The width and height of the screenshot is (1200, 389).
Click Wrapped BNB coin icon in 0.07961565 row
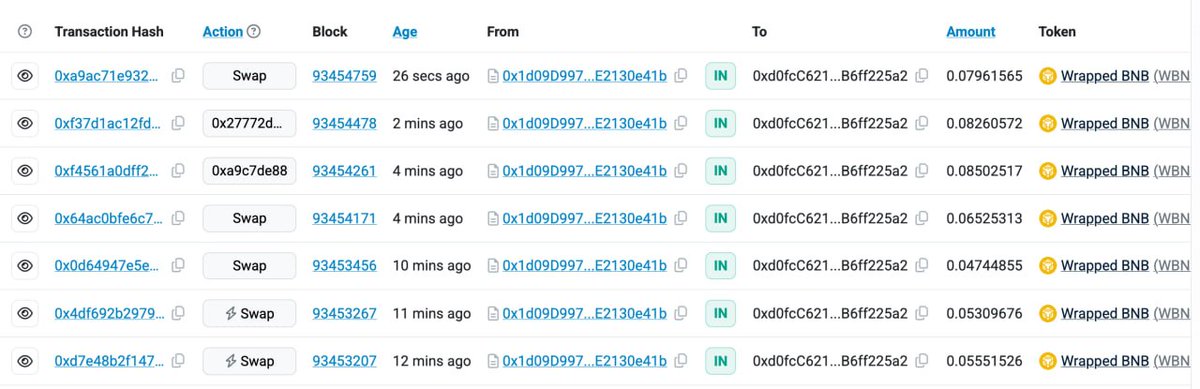(x=1048, y=76)
